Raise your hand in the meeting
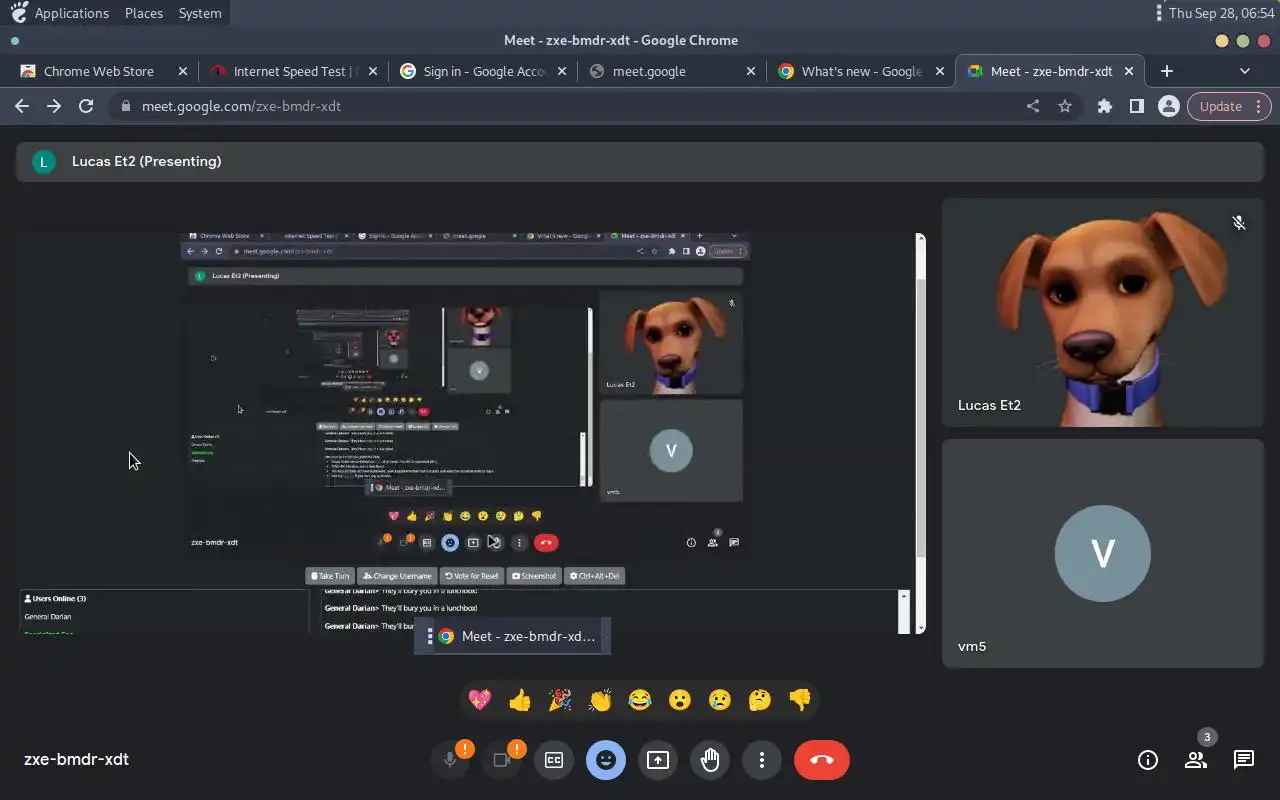The height and width of the screenshot is (800, 1280). [710, 760]
